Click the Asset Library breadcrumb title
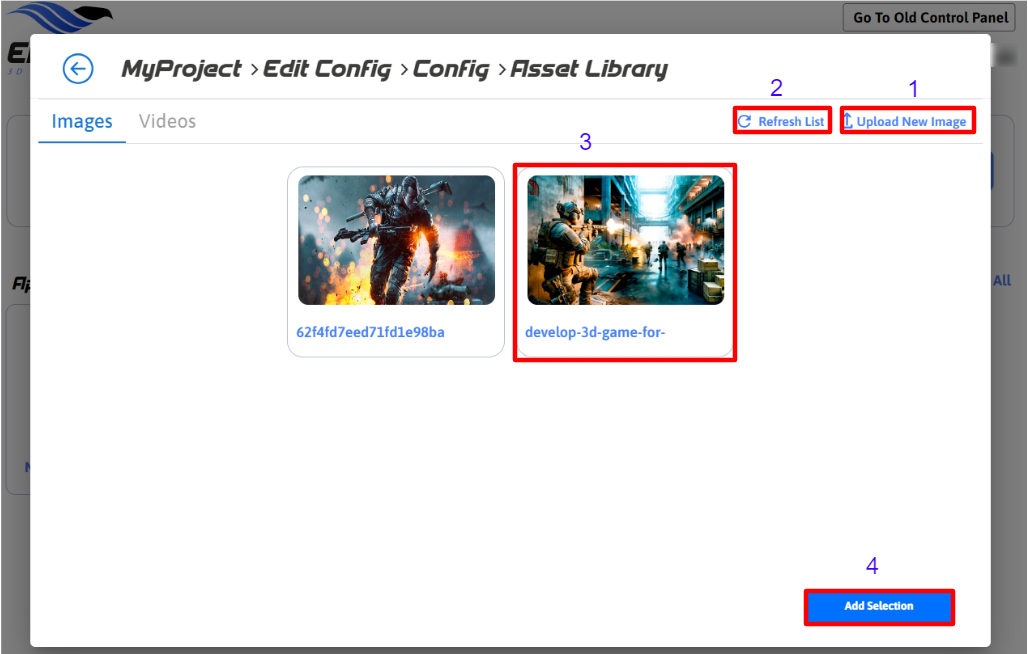 point(589,69)
